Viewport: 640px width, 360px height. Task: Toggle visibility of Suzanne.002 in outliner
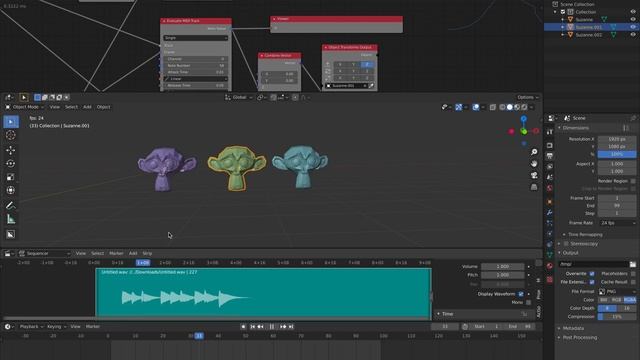(x=633, y=35)
